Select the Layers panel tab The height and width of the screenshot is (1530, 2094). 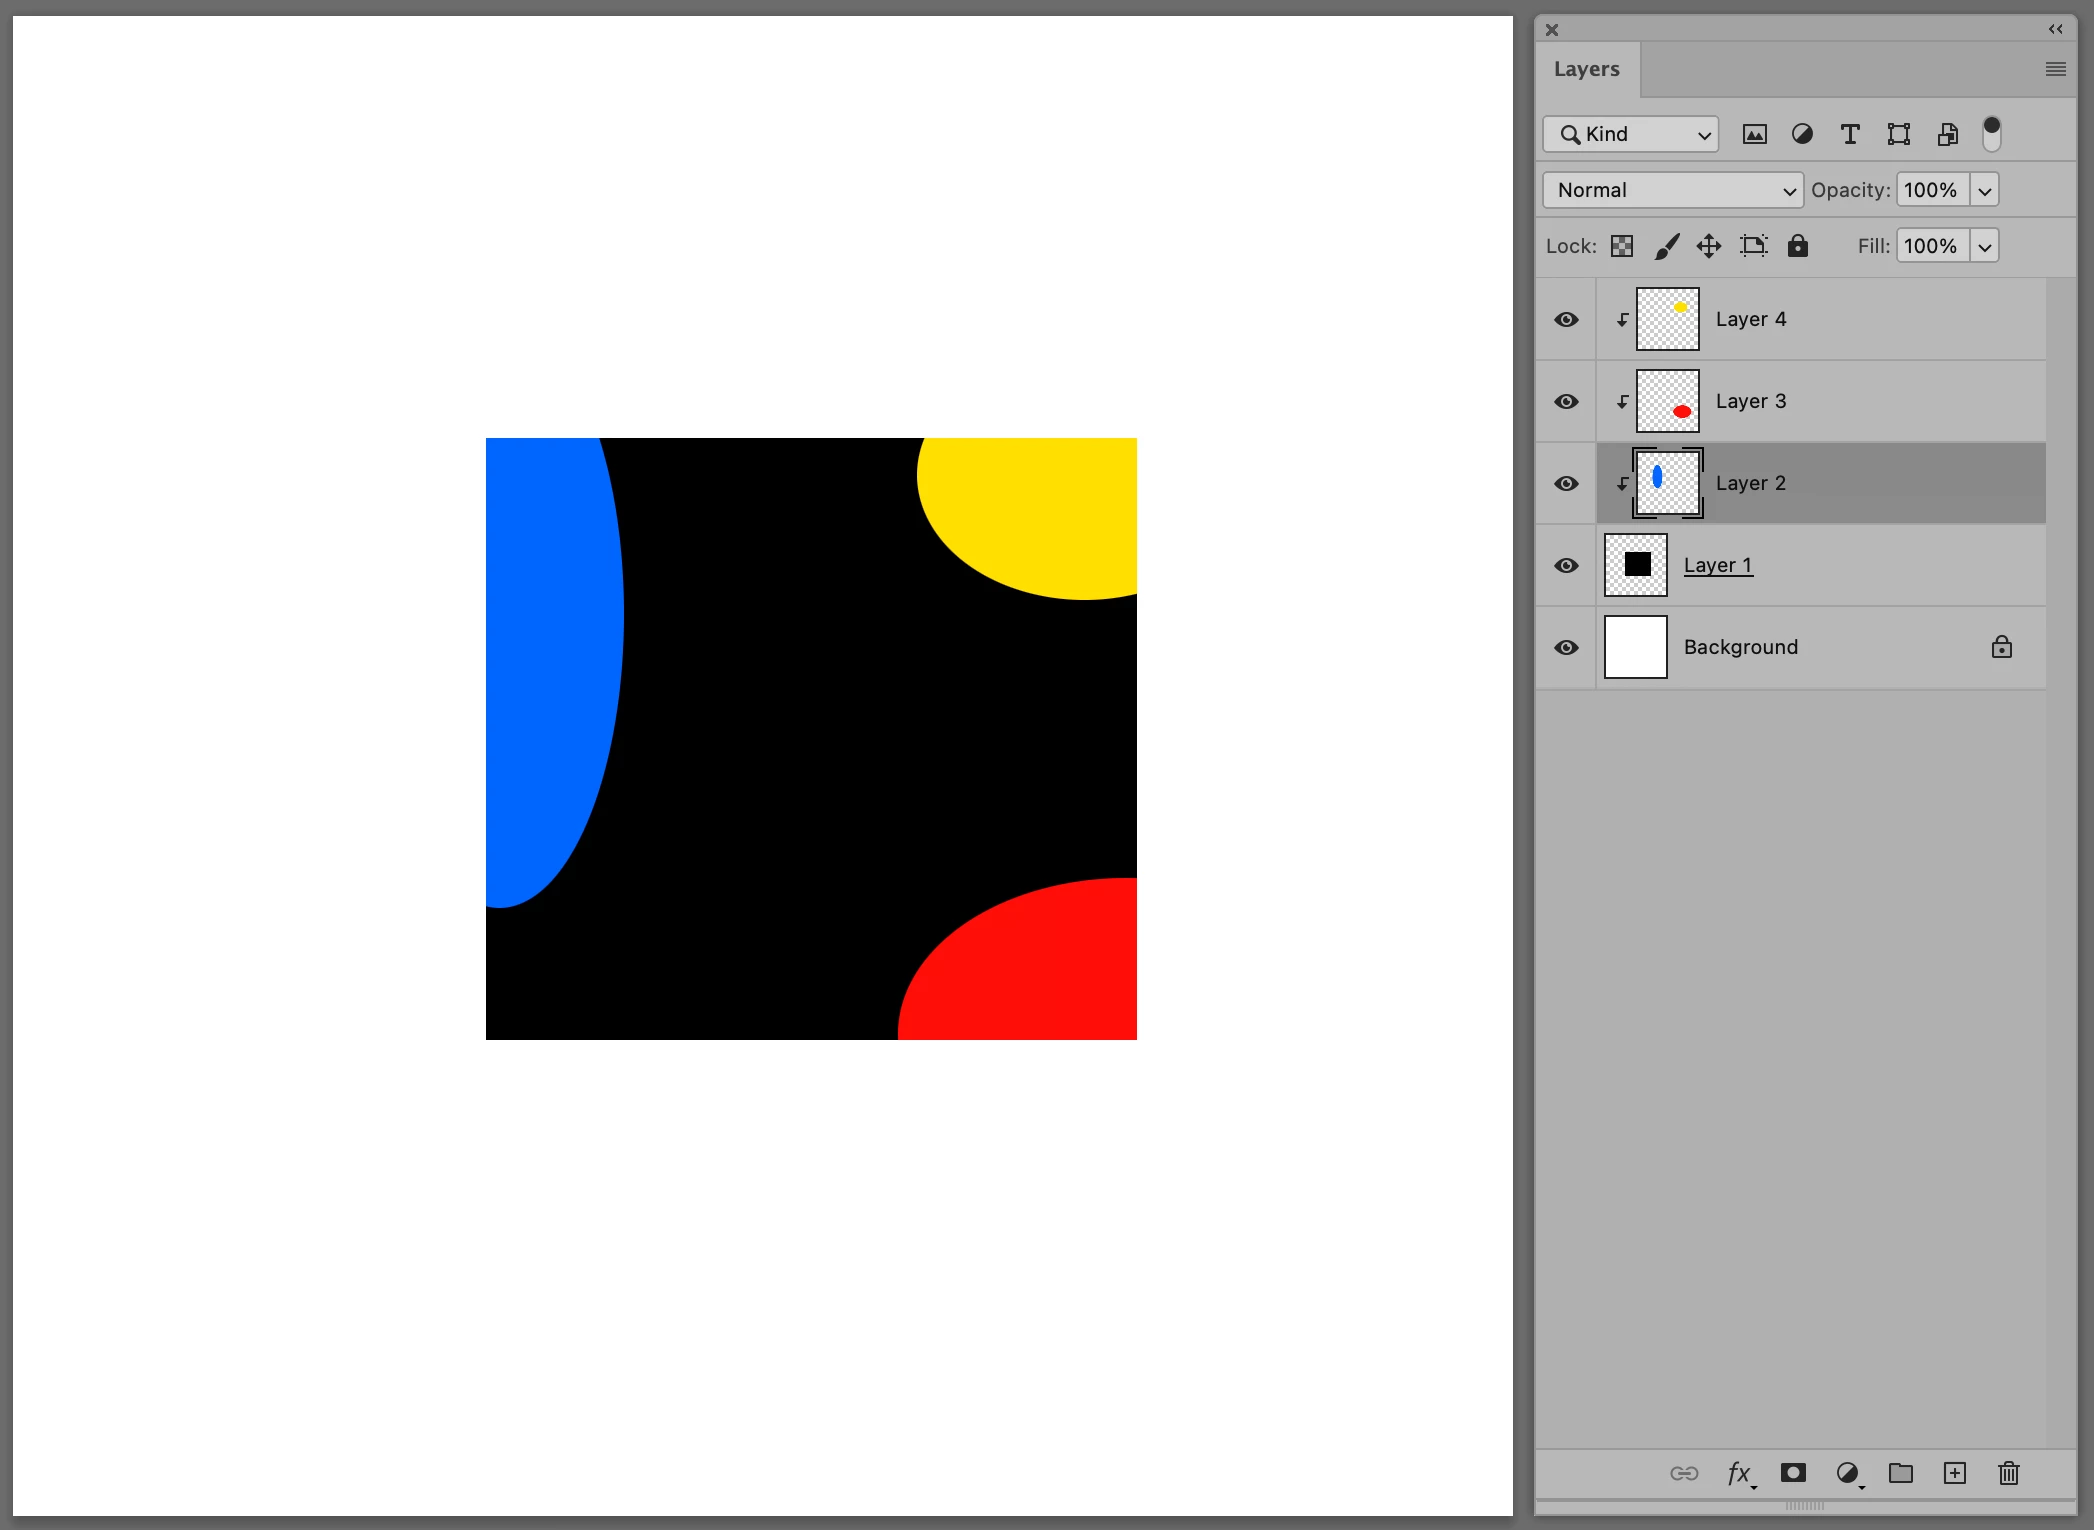[1586, 69]
